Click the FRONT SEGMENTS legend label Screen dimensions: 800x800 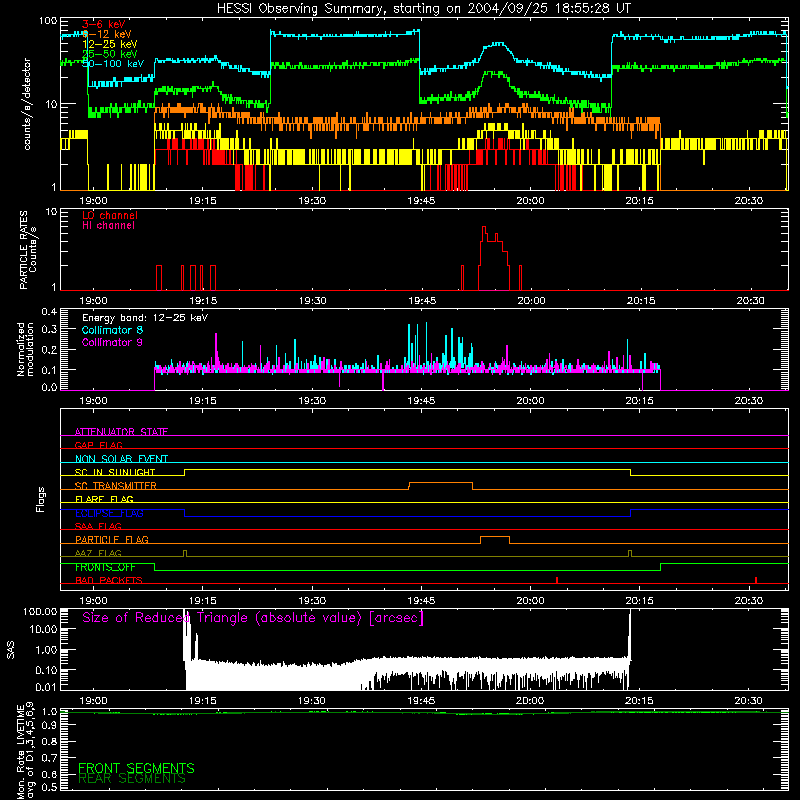click(x=136, y=768)
